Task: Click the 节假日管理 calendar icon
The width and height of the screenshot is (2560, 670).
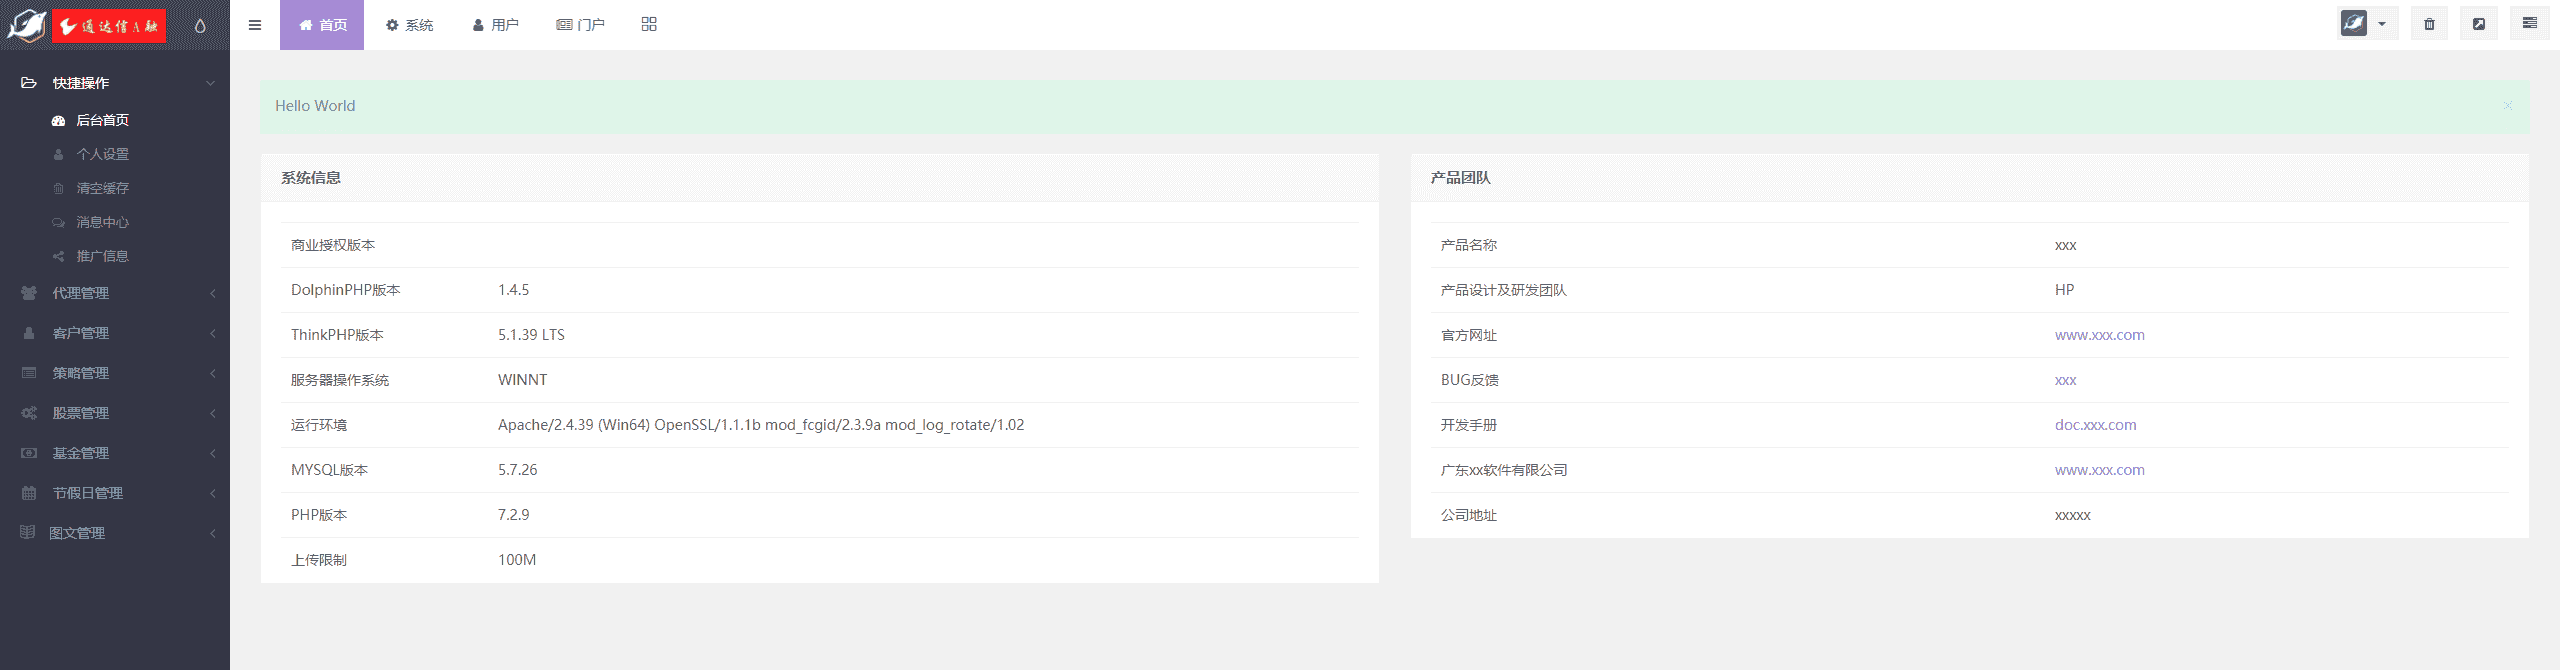Action: [29, 493]
